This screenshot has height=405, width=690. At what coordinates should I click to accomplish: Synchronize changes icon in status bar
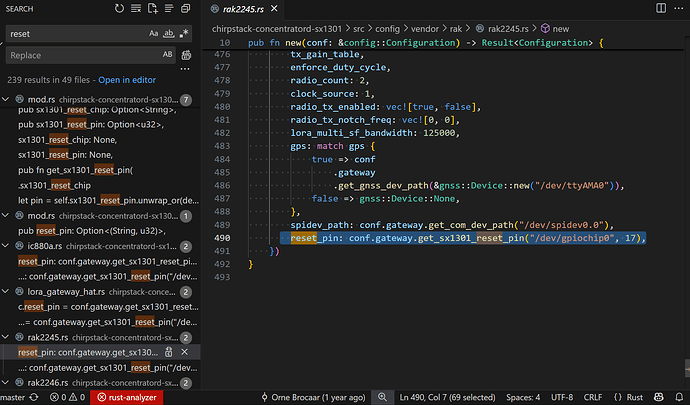point(34,397)
